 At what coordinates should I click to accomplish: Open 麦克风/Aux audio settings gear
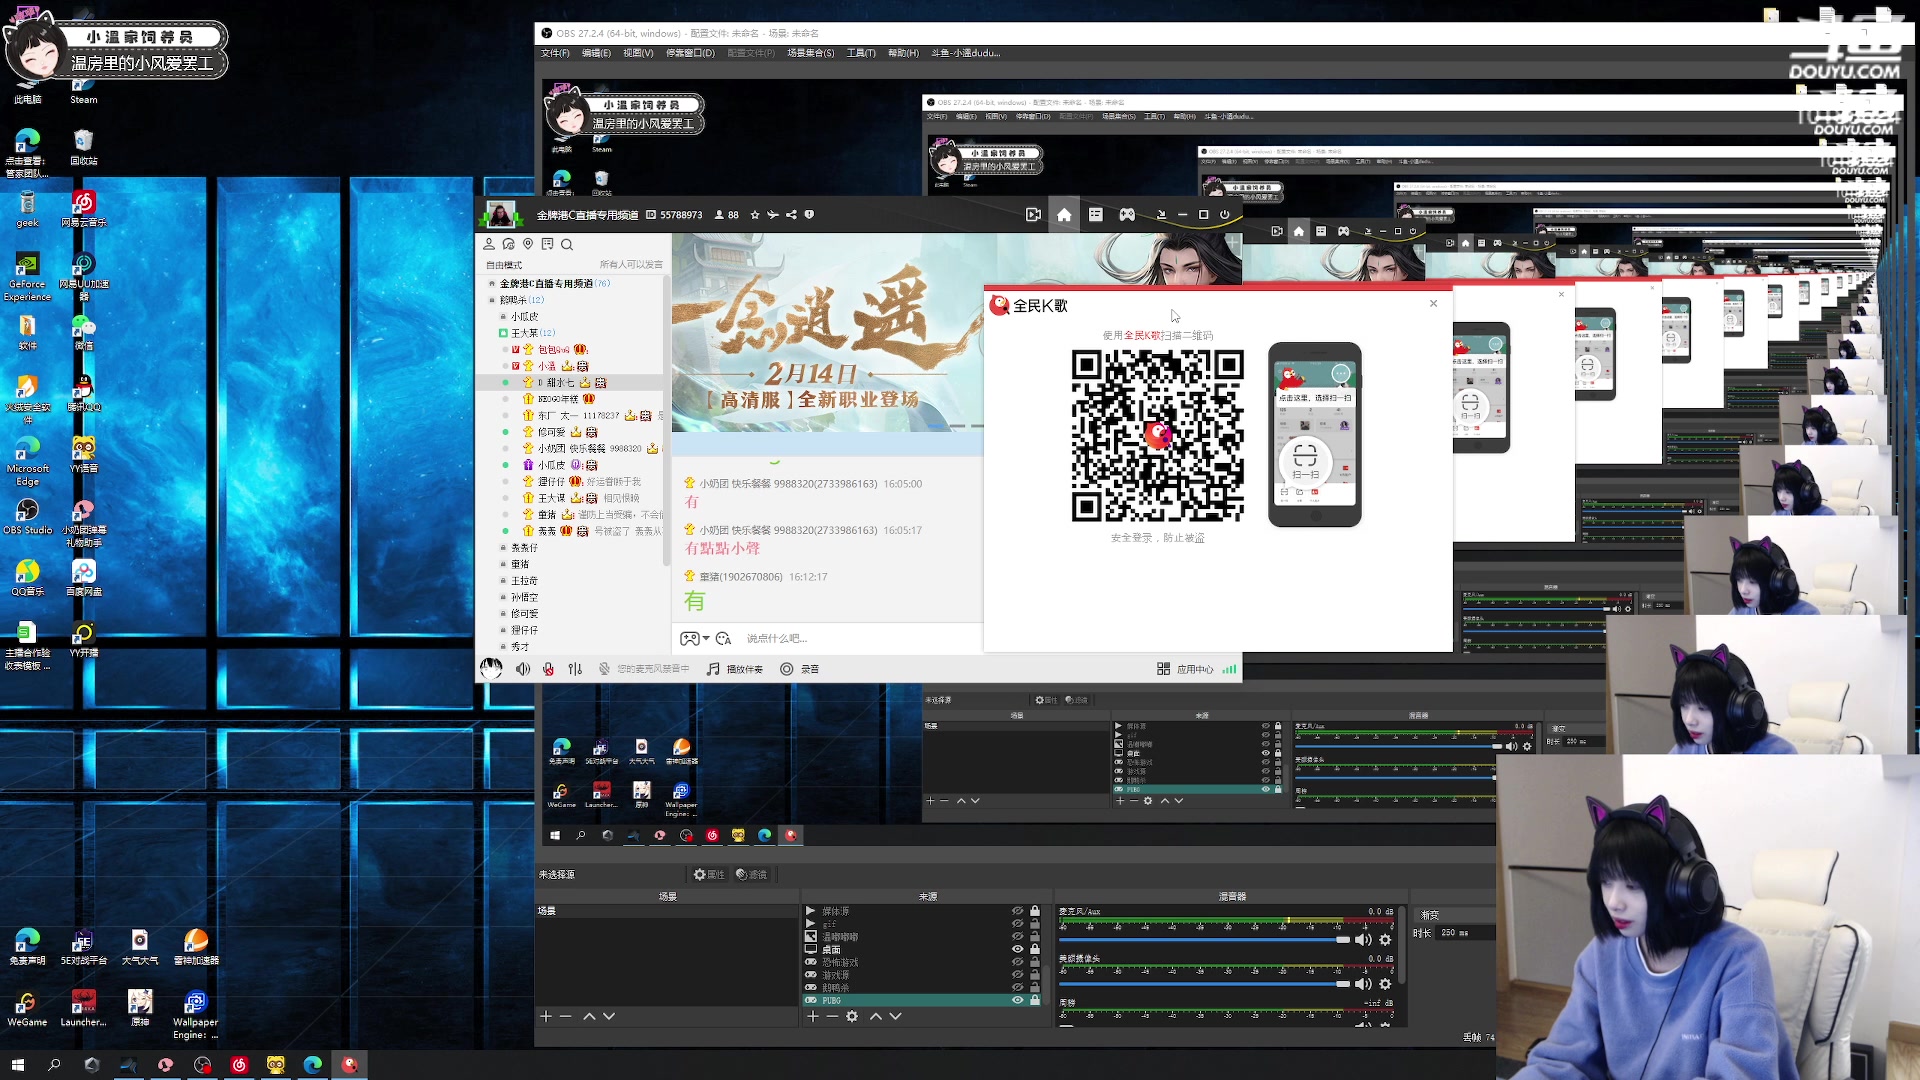pyautogui.click(x=1385, y=940)
